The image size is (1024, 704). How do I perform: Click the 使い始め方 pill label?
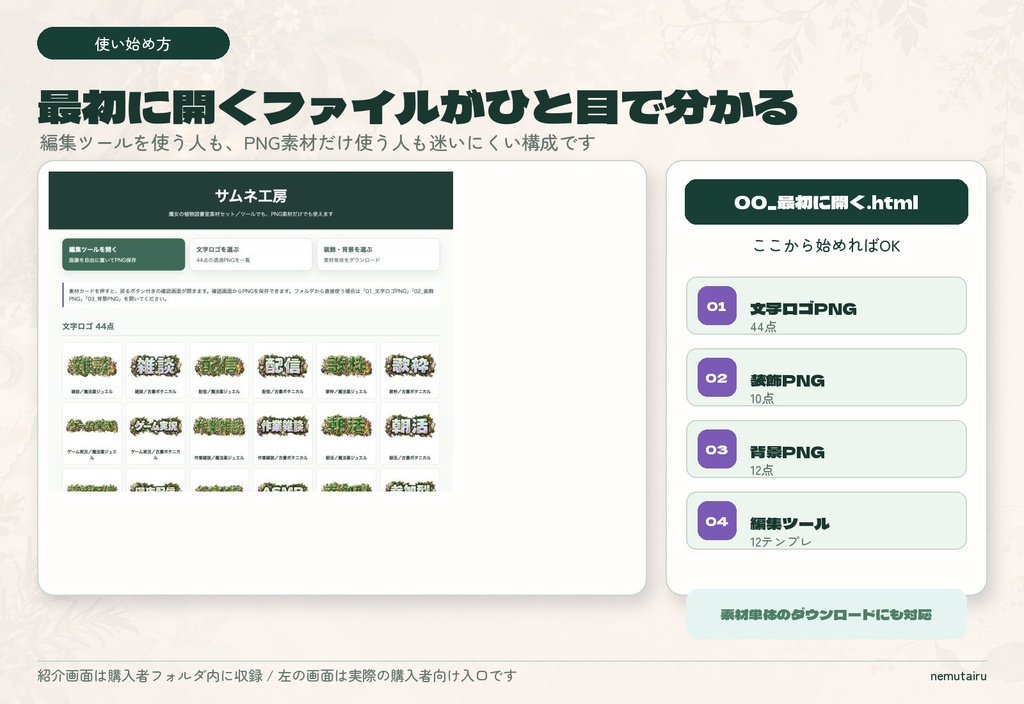[x=133, y=44]
